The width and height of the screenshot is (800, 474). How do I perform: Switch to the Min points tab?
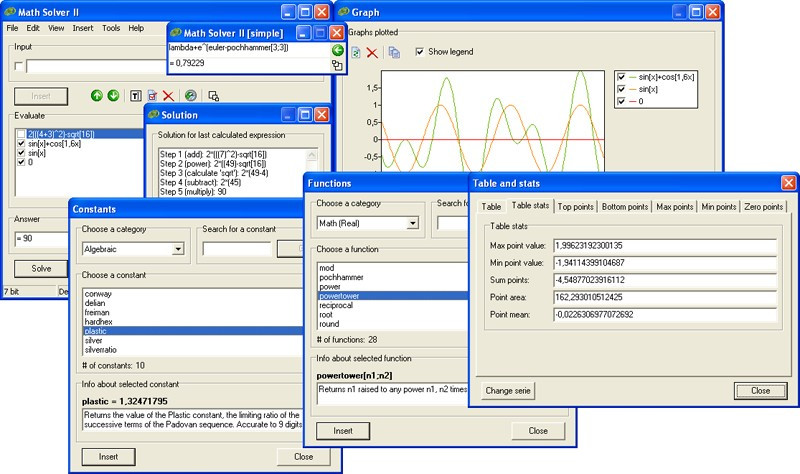[719, 207]
